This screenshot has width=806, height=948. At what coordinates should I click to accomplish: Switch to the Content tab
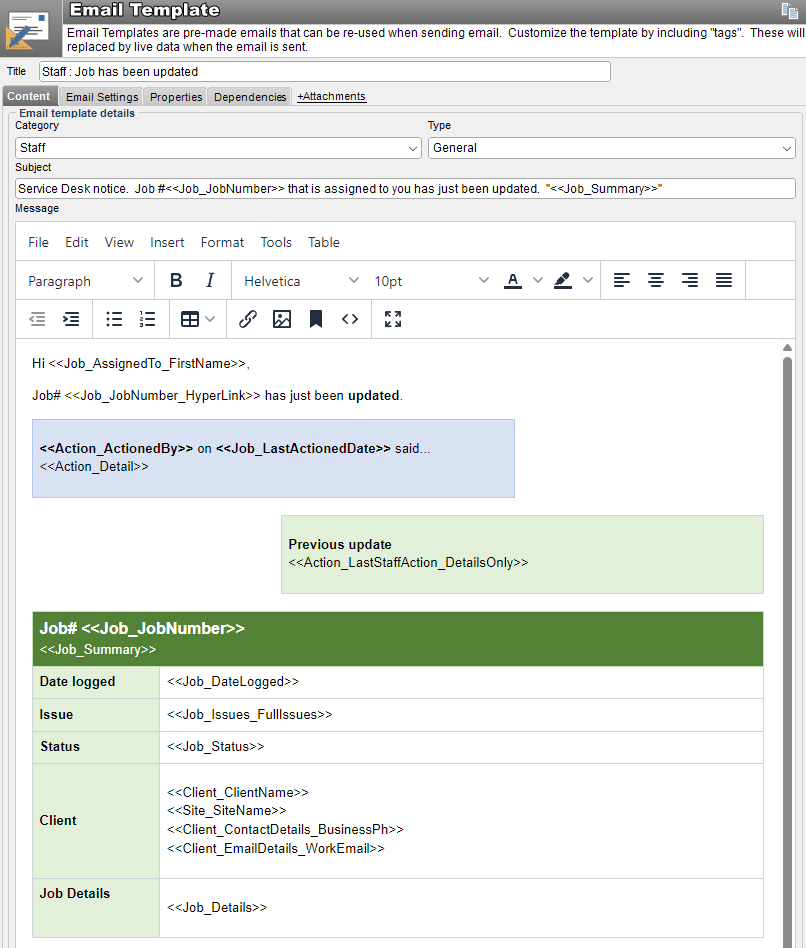(x=29, y=96)
